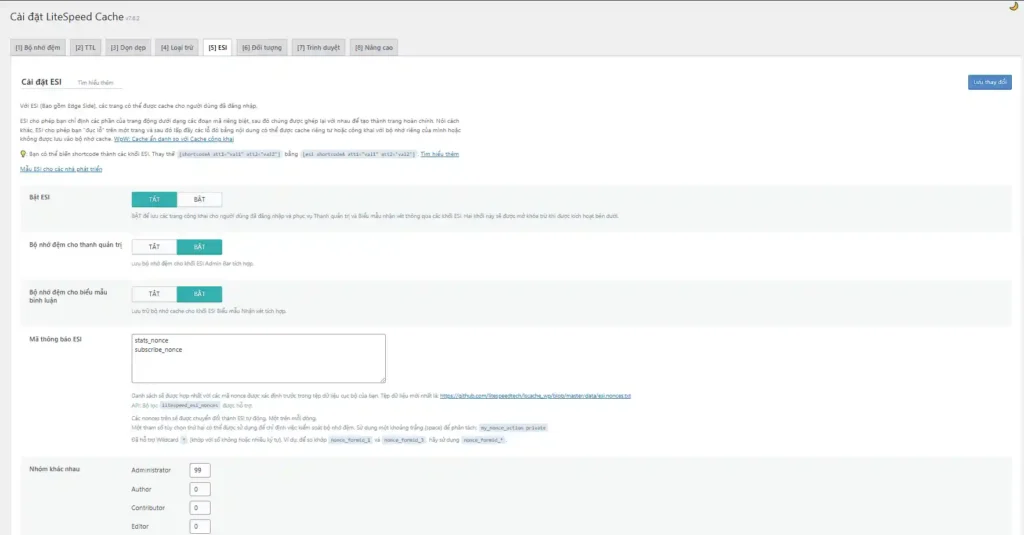Screen dimensions: 1024x535
Task: Click the 'Nhóm khác nhau' label
Action: tap(54, 469)
